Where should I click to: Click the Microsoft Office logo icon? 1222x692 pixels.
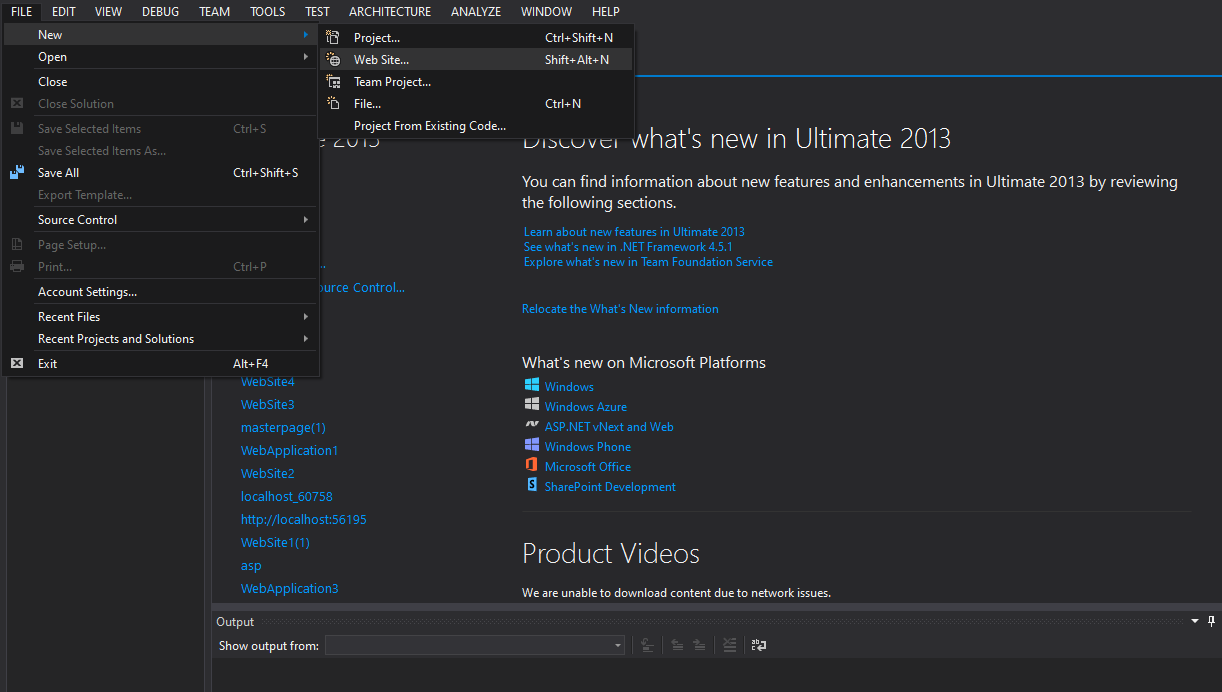(x=532, y=465)
